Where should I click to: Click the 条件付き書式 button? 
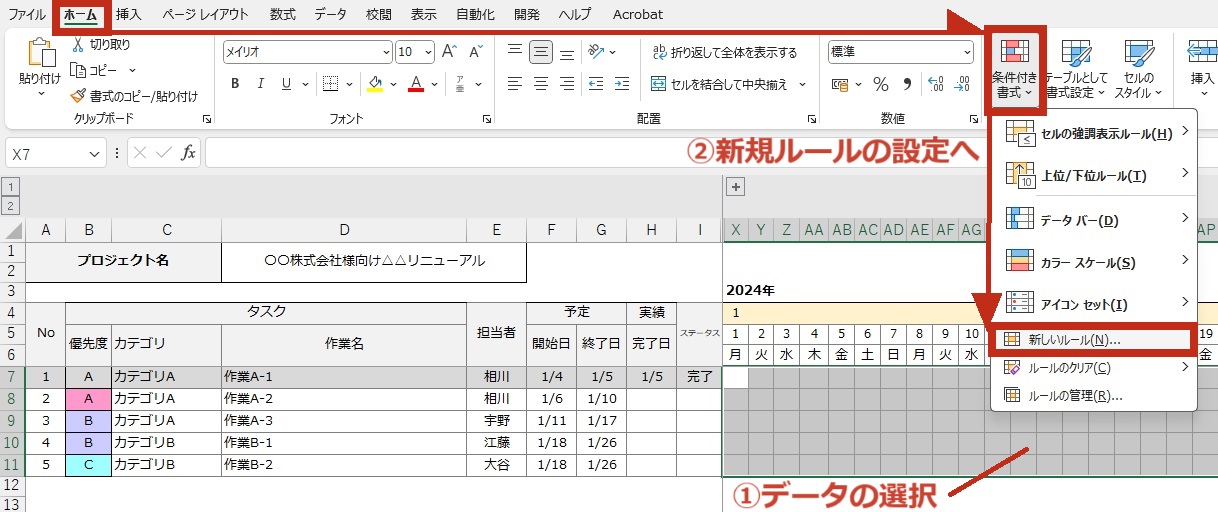(x=1016, y=68)
